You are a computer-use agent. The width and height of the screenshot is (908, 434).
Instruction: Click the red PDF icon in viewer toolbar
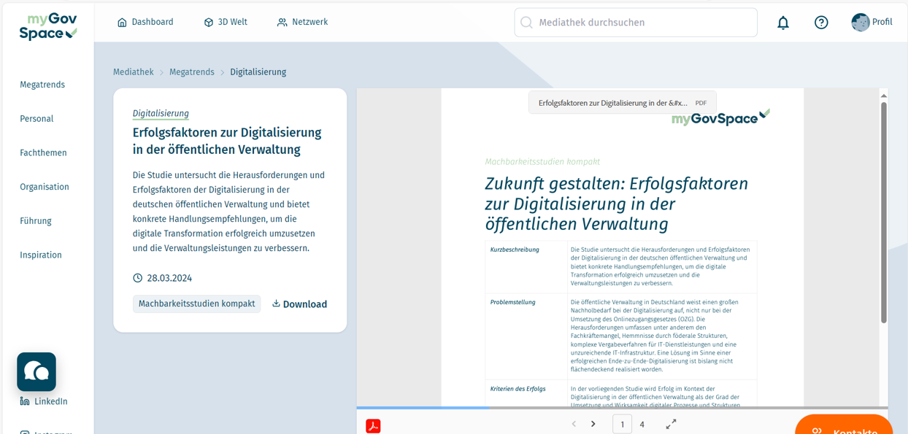[x=373, y=426]
